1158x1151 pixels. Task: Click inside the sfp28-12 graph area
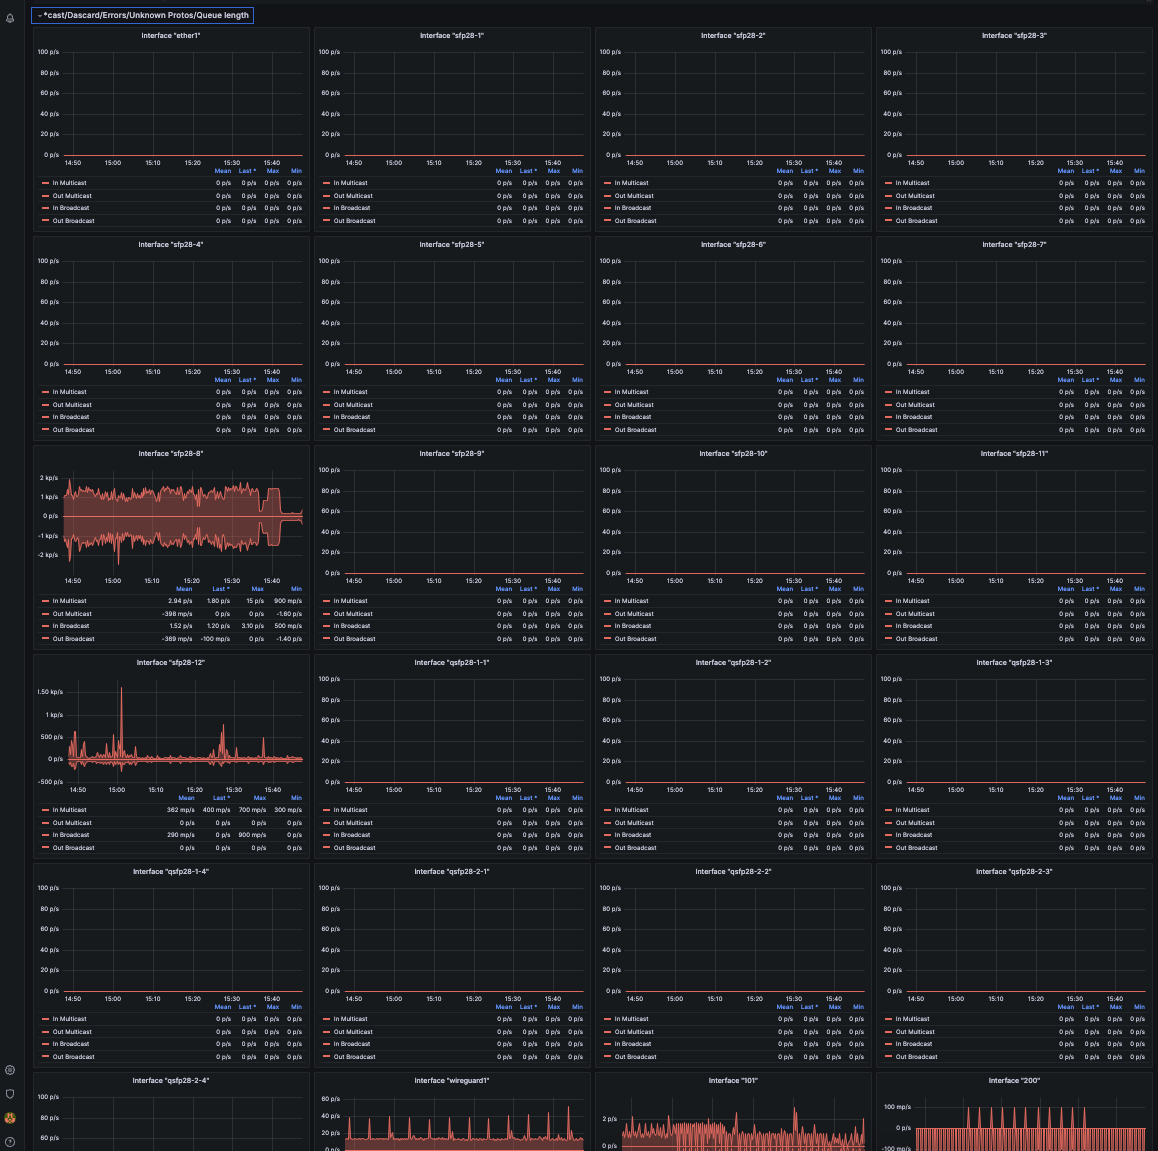[x=170, y=730]
